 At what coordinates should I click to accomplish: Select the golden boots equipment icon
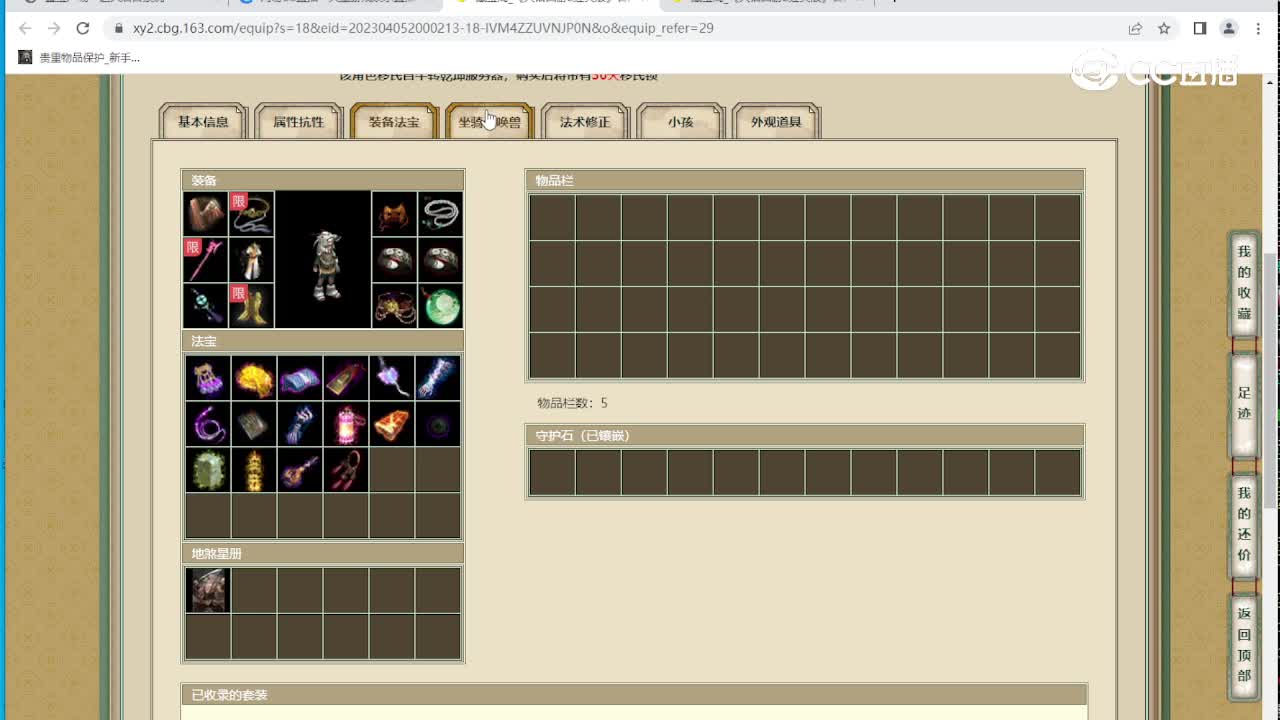(252, 306)
